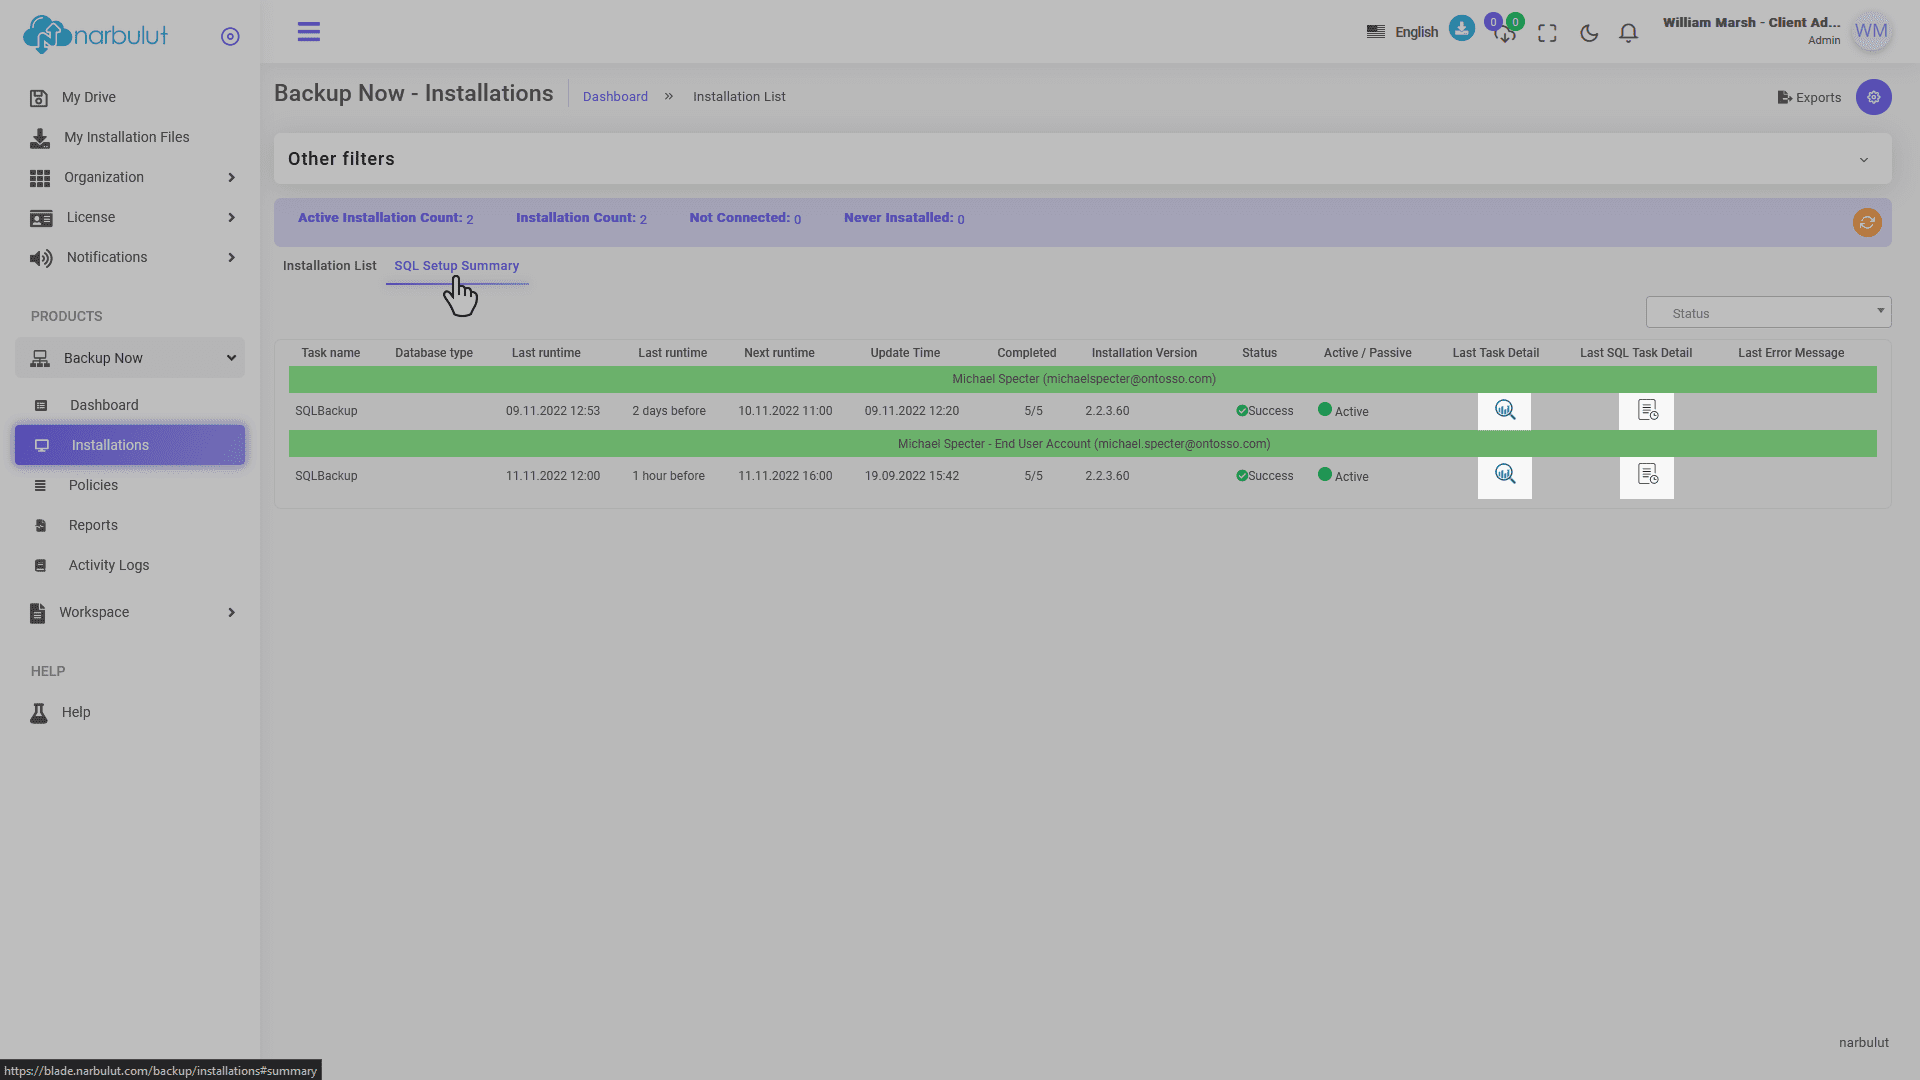Toggle the sidebar pin circle icon
Screen dimensions: 1920x1080
(x=230, y=36)
